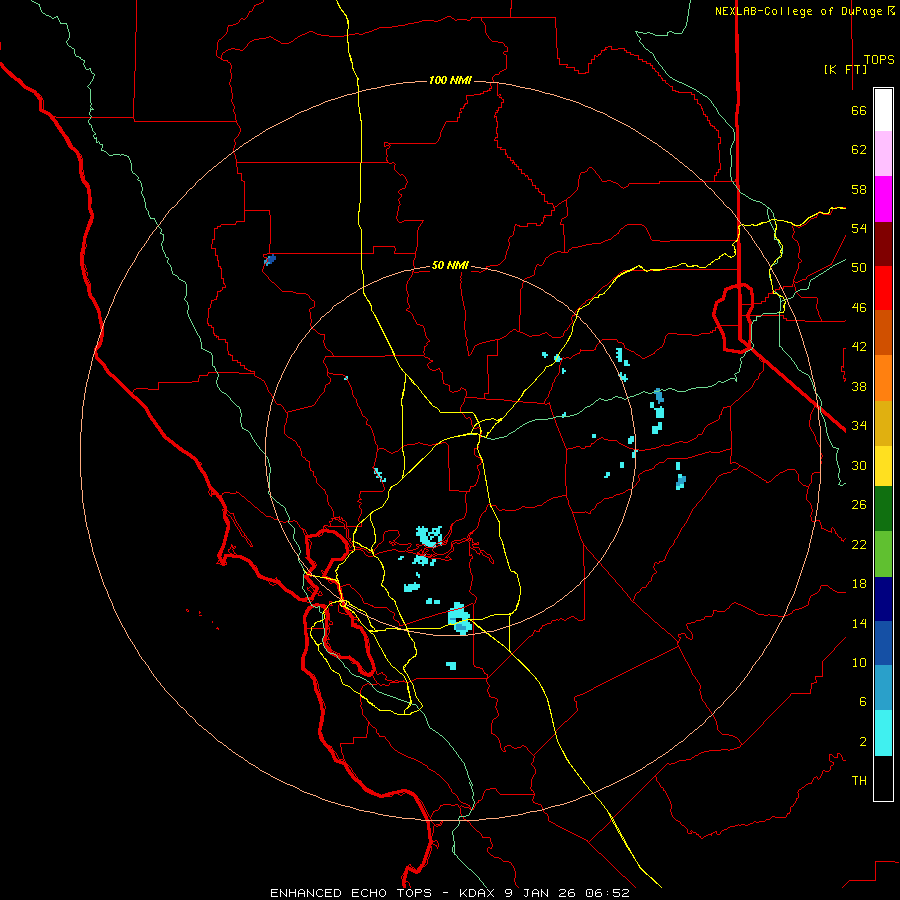Click the TH label on the legend
The image size is (900, 900).
[x=859, y=781]
